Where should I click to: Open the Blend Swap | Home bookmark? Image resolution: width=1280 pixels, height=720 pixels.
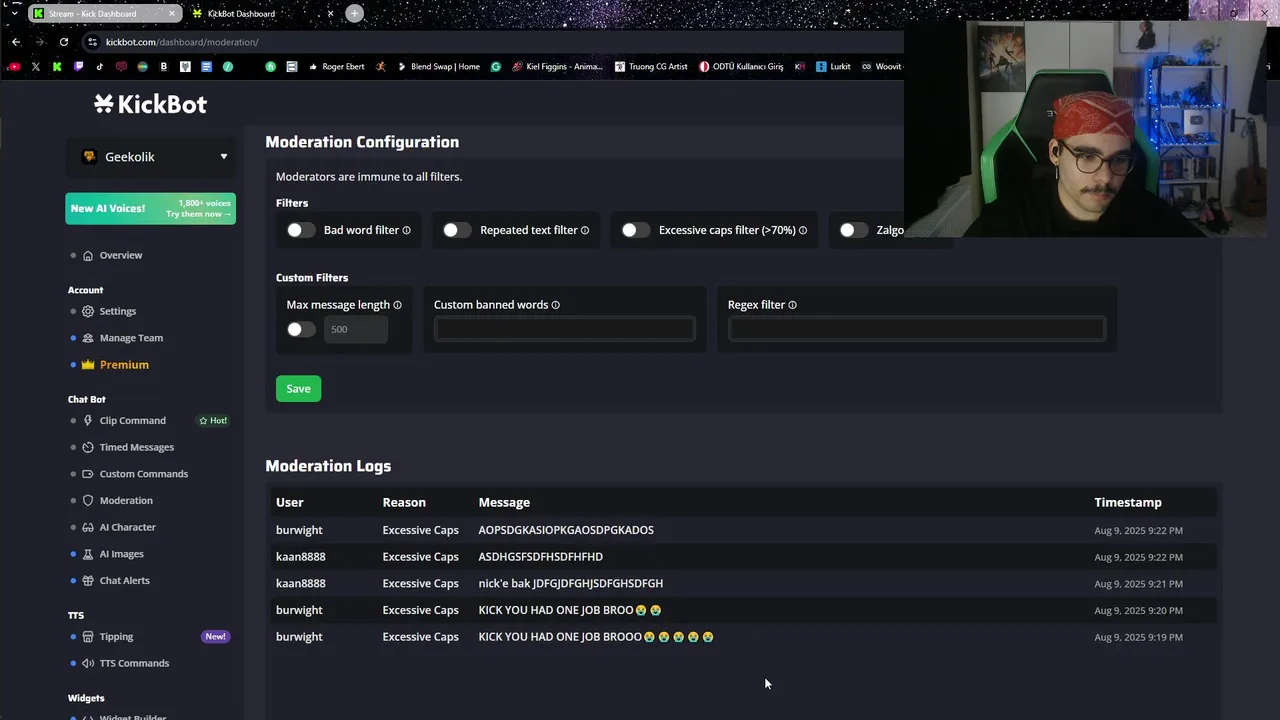click(x=438, y=67)
